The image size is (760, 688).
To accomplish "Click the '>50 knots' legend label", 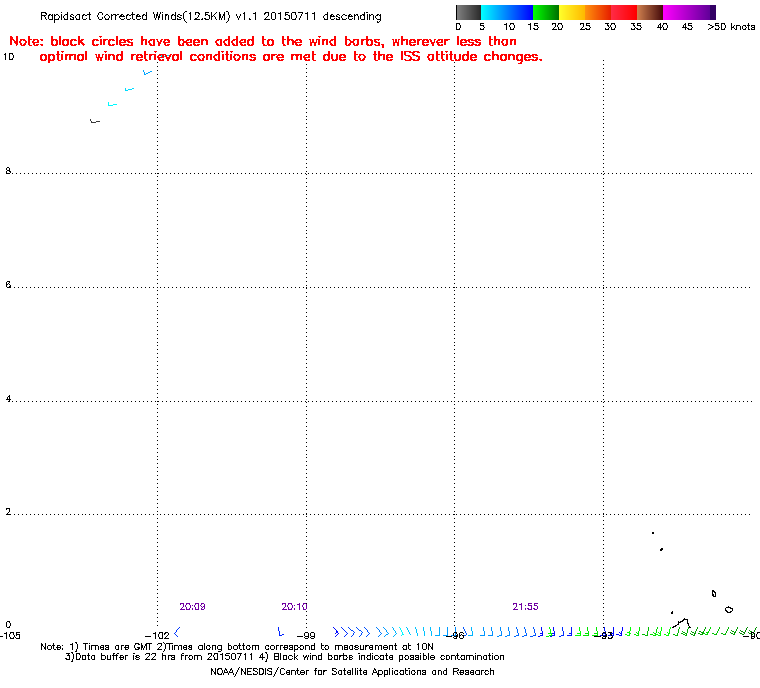I will tap(731, 27).
